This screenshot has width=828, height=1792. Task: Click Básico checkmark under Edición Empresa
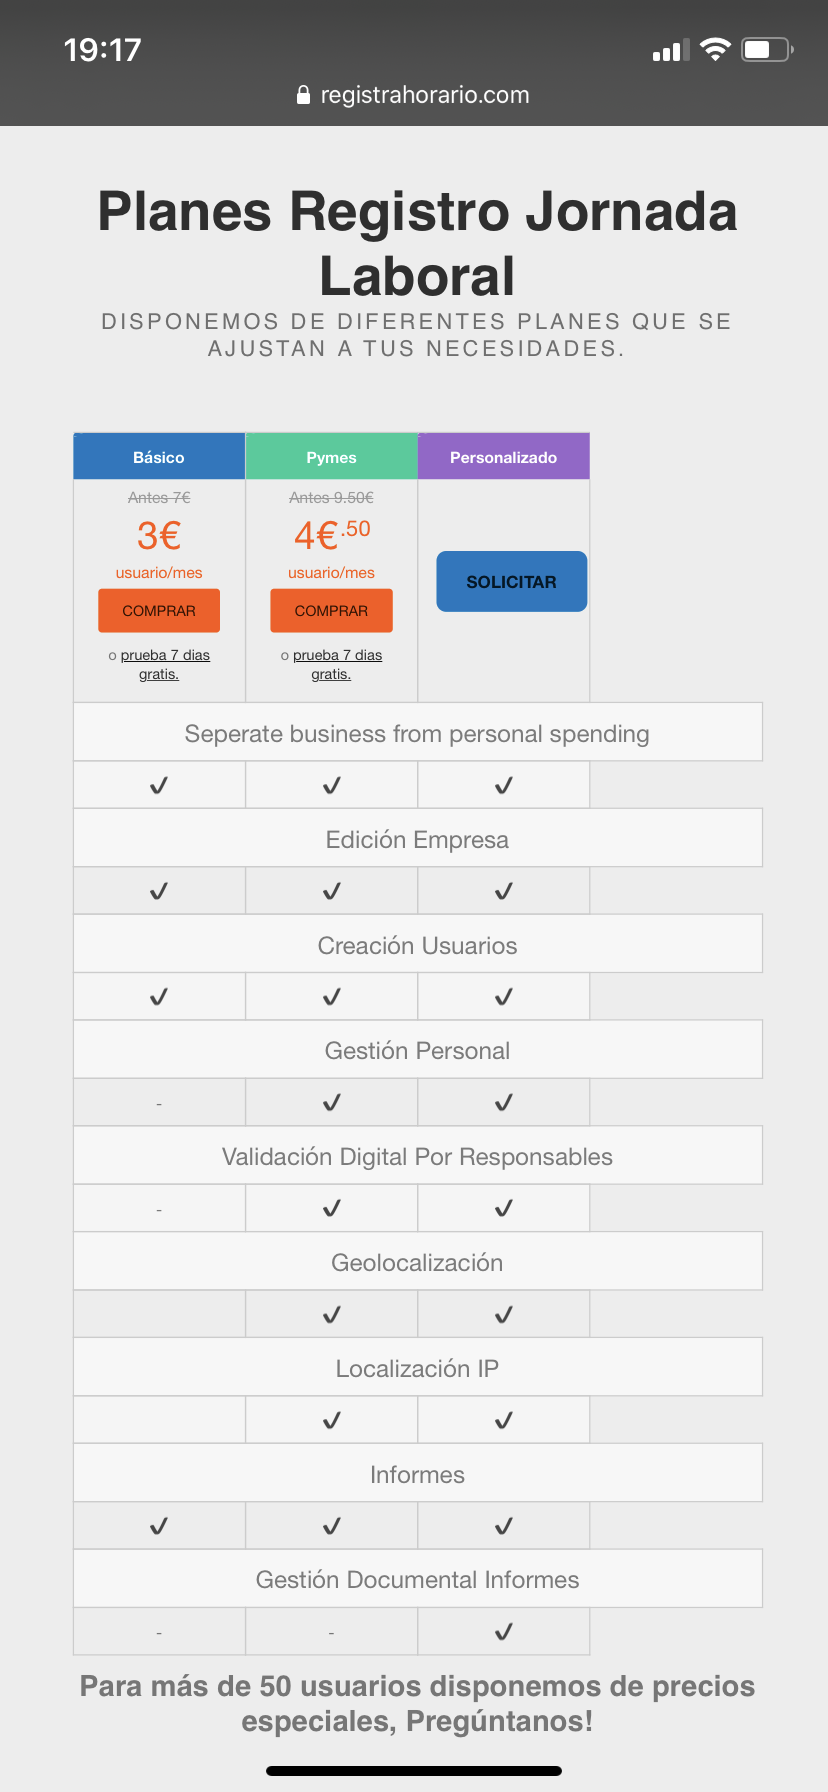pyautogui.click(x=159, y=891)
